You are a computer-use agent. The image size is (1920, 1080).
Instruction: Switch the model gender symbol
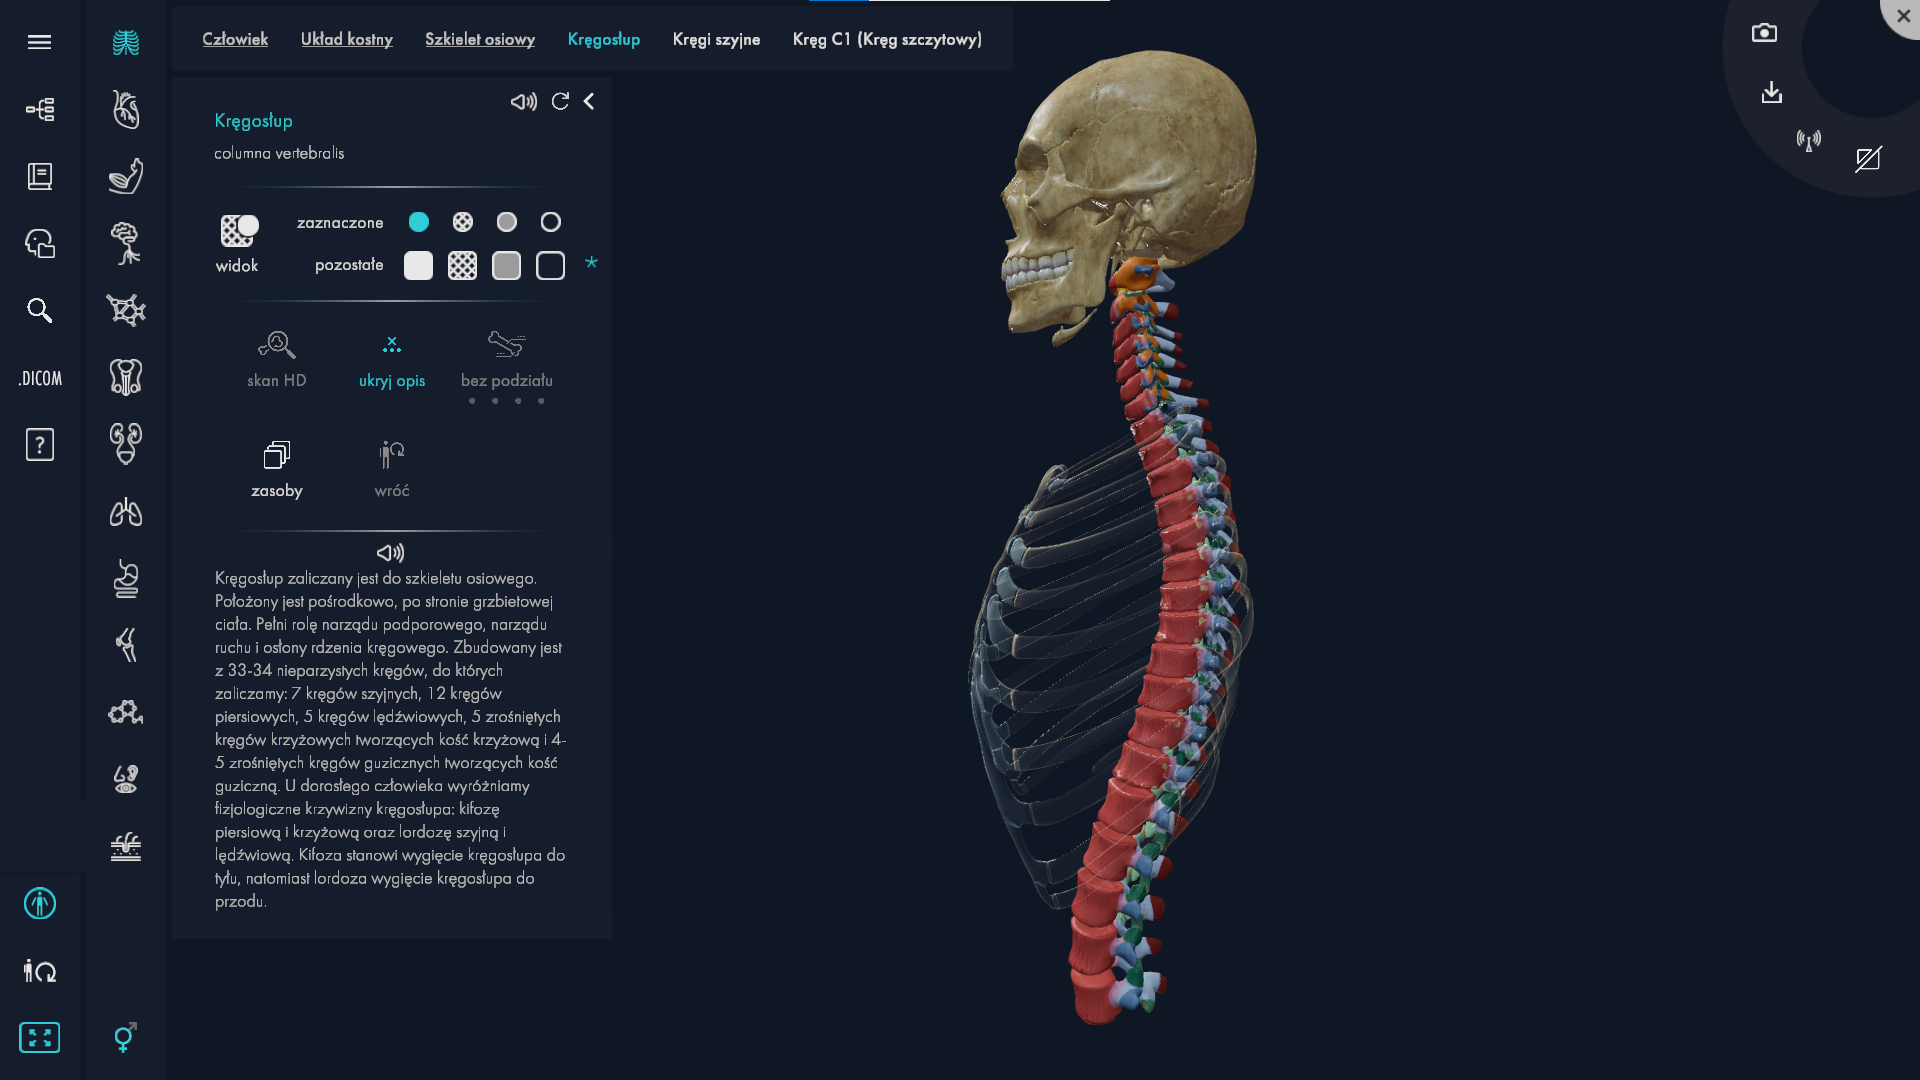(x=125, y=1038)
